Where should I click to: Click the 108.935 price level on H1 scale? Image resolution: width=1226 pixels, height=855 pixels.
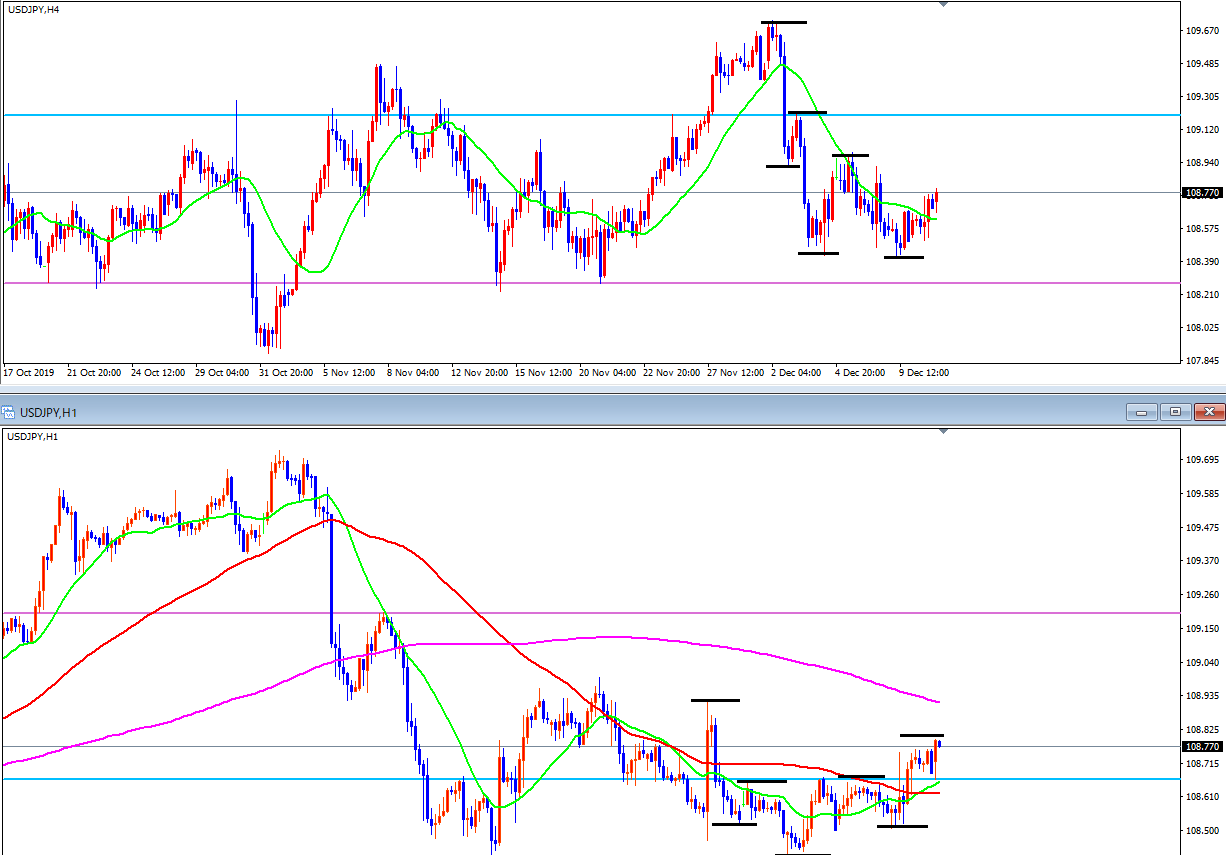[1201, 696]
